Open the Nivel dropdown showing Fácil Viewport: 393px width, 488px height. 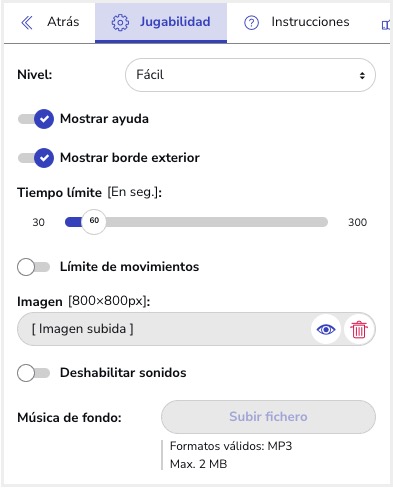tap(250, 75)
